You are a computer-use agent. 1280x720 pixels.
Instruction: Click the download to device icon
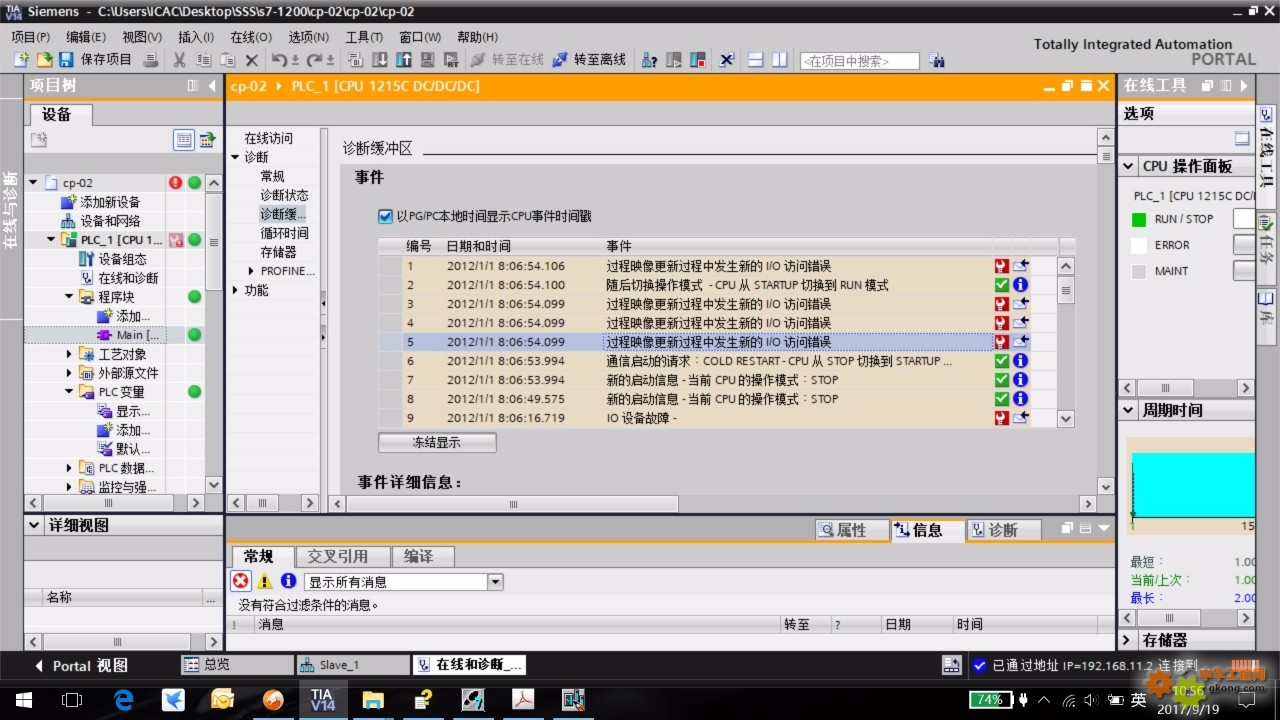(381, 60)
